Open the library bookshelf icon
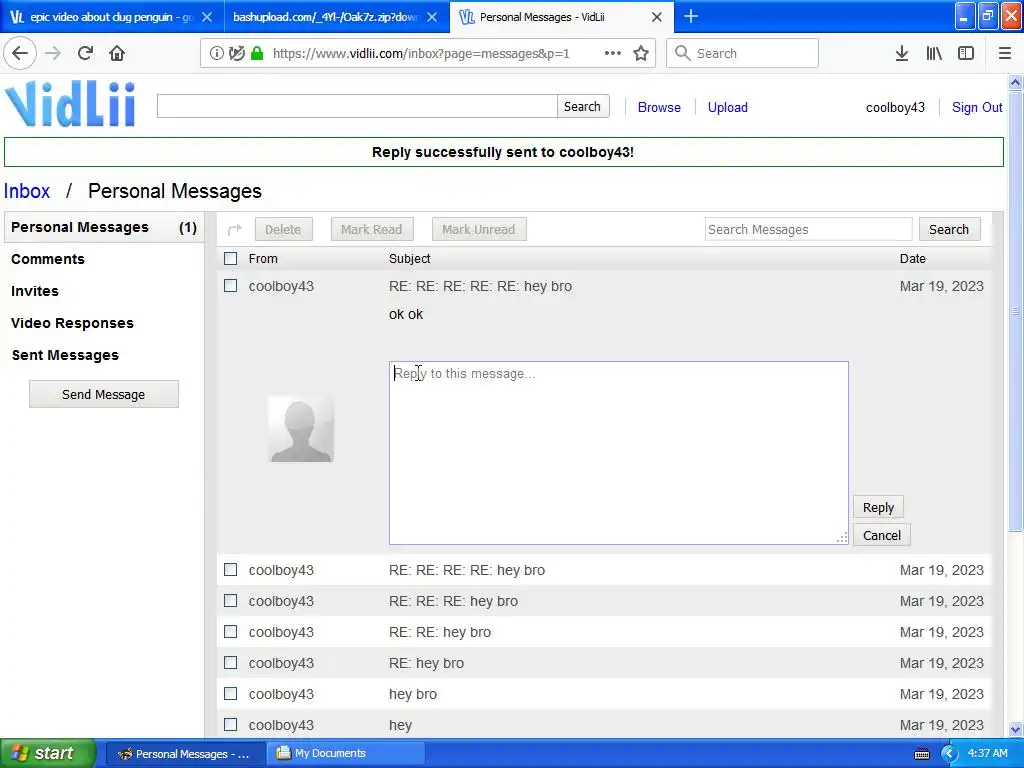1024x768 pixels. coord(934,53)
